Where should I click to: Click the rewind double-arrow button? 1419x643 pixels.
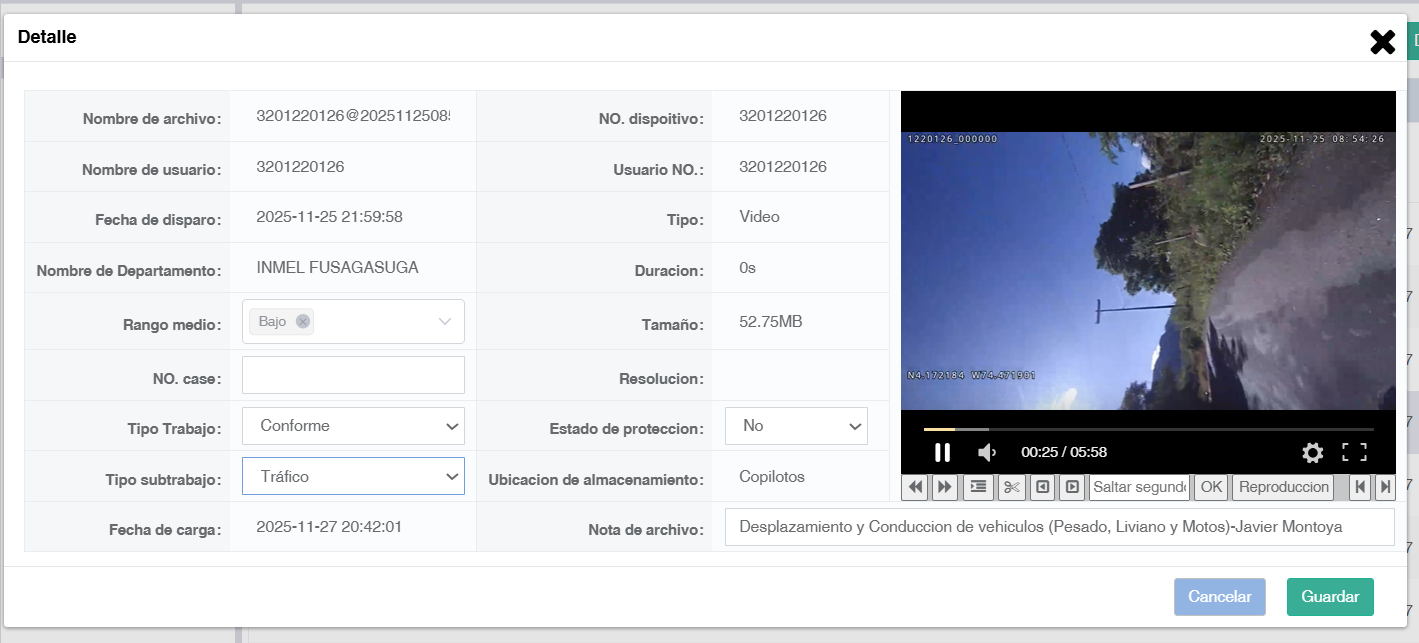click(915, 487)
